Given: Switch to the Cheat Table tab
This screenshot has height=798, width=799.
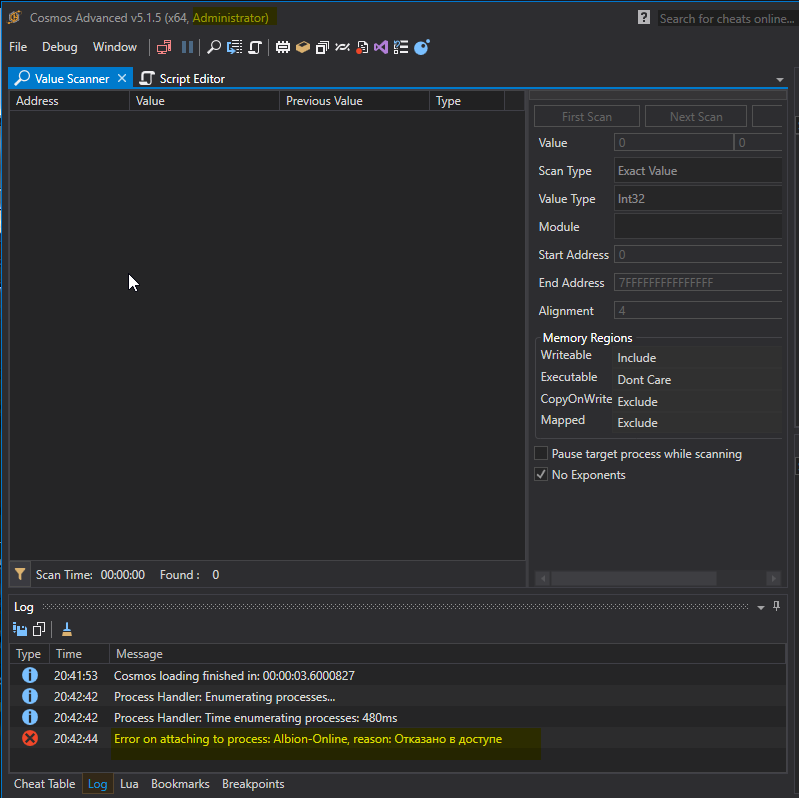Looking at the screenshot, I should pyautogui.click(x=44, y=784).
